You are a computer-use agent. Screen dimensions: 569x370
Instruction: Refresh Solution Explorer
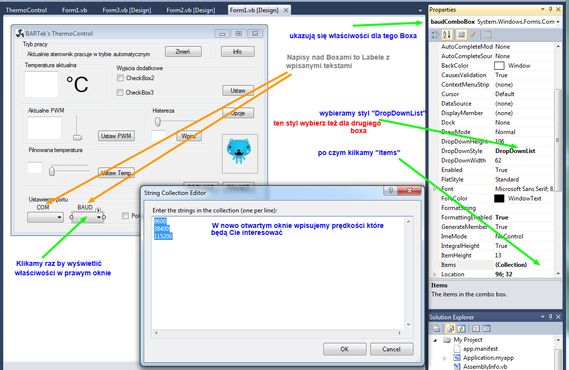pos(462,329)
